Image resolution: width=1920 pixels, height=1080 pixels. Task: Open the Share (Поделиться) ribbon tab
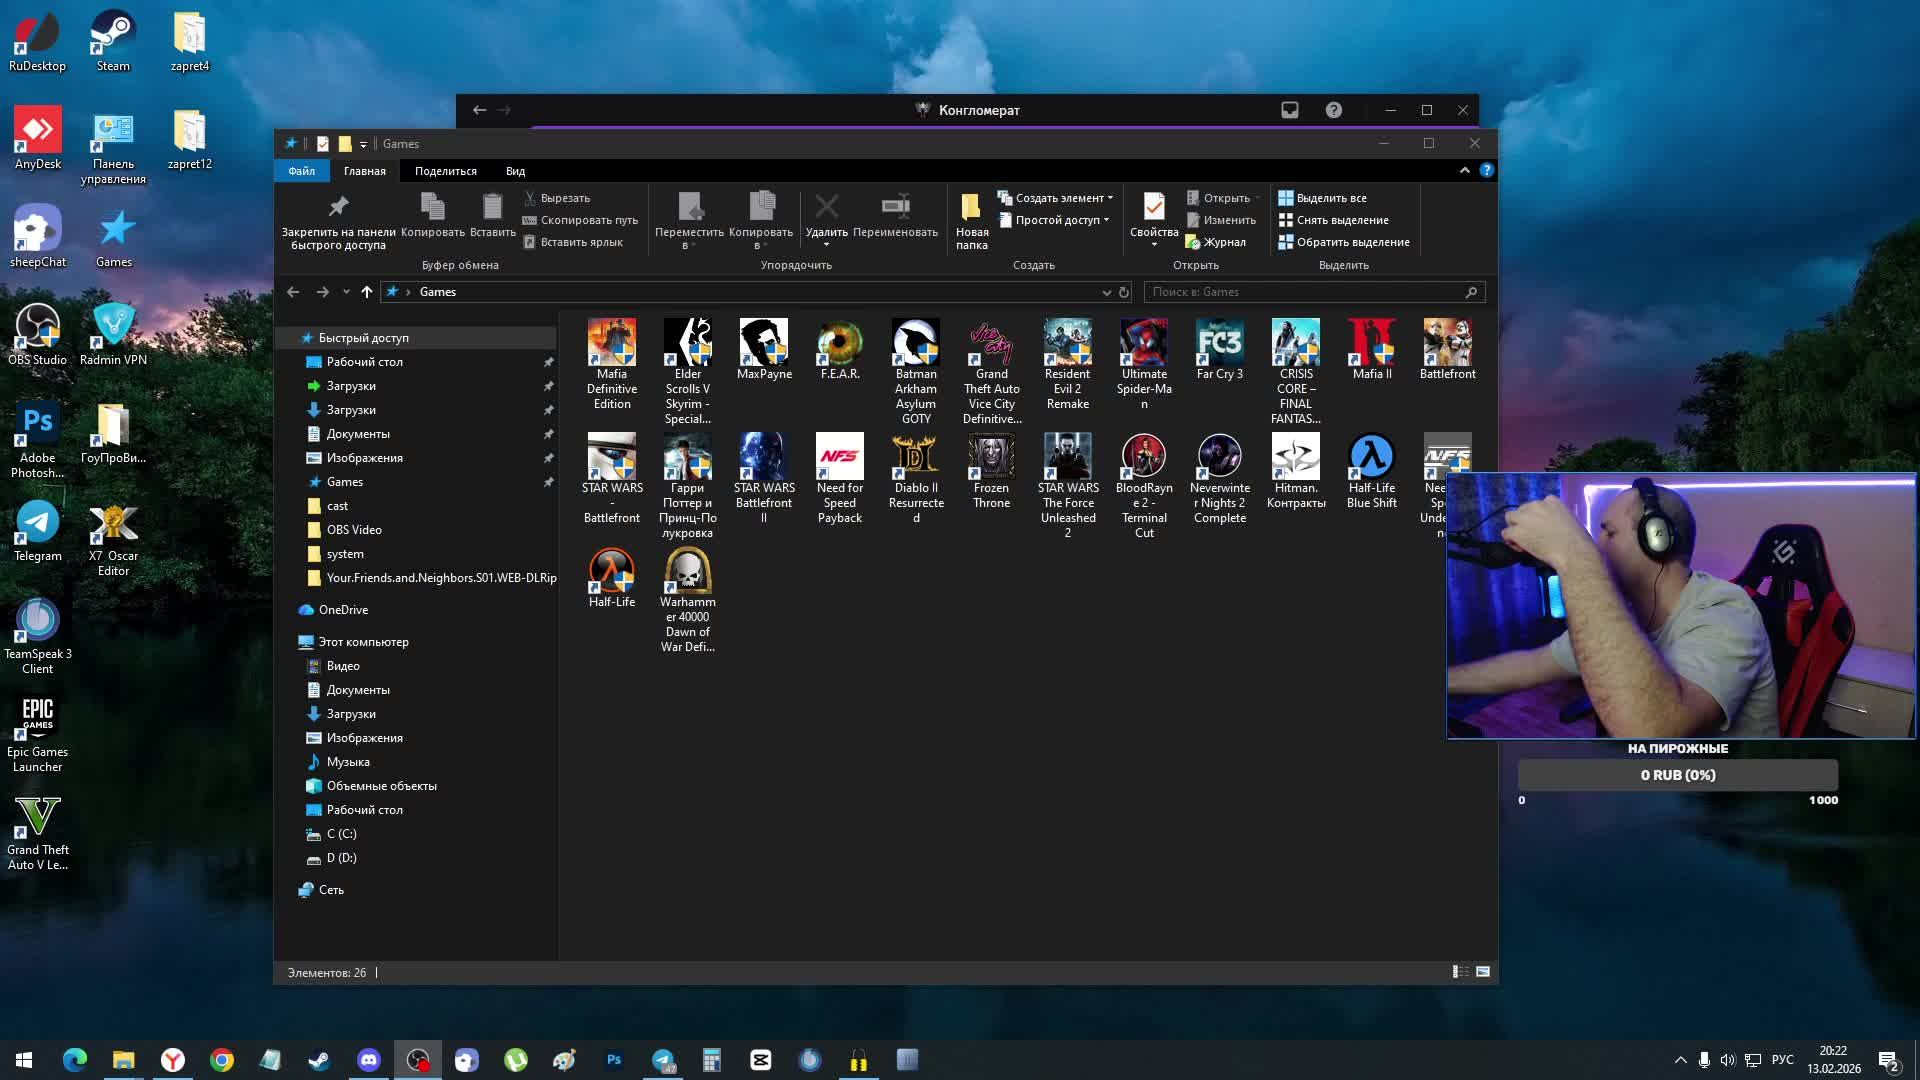pyautogui.click(x=445, y=171)
